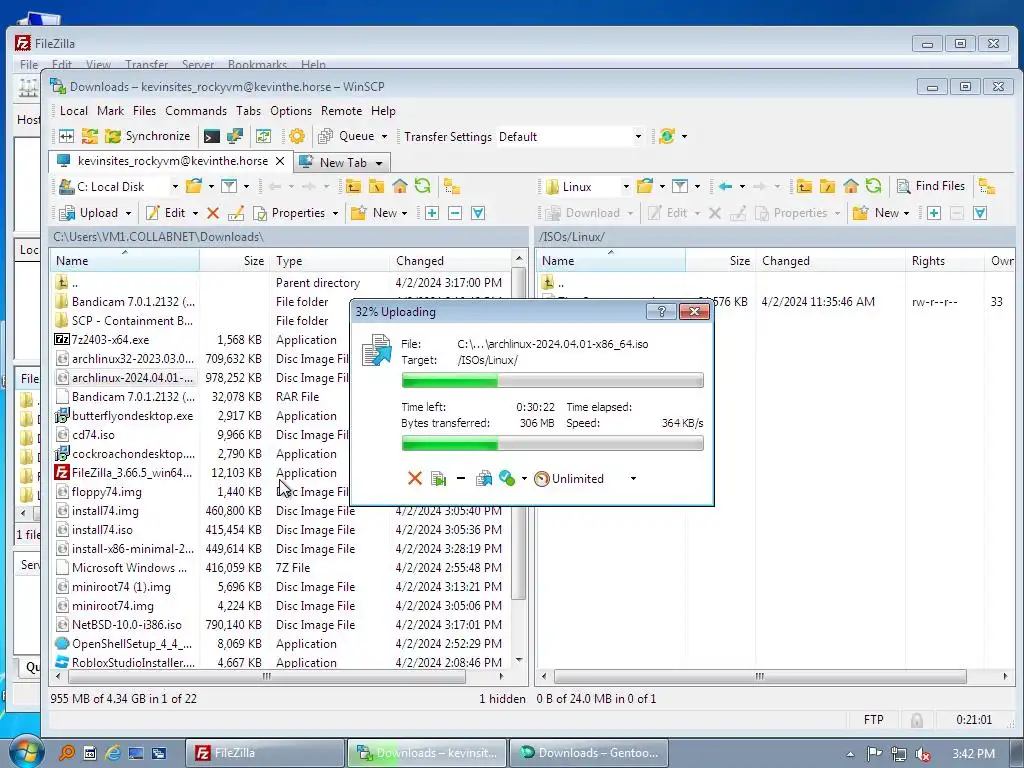The width and height of the screenshot is (1024, 768).
Task: Open FileZilla from the taskbar
Action: 264,753
